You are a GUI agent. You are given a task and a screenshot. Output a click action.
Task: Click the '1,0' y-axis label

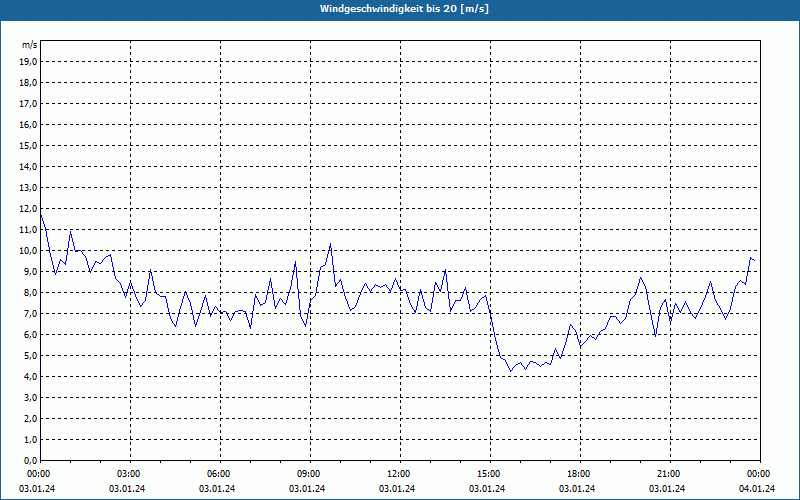[30, 439]
